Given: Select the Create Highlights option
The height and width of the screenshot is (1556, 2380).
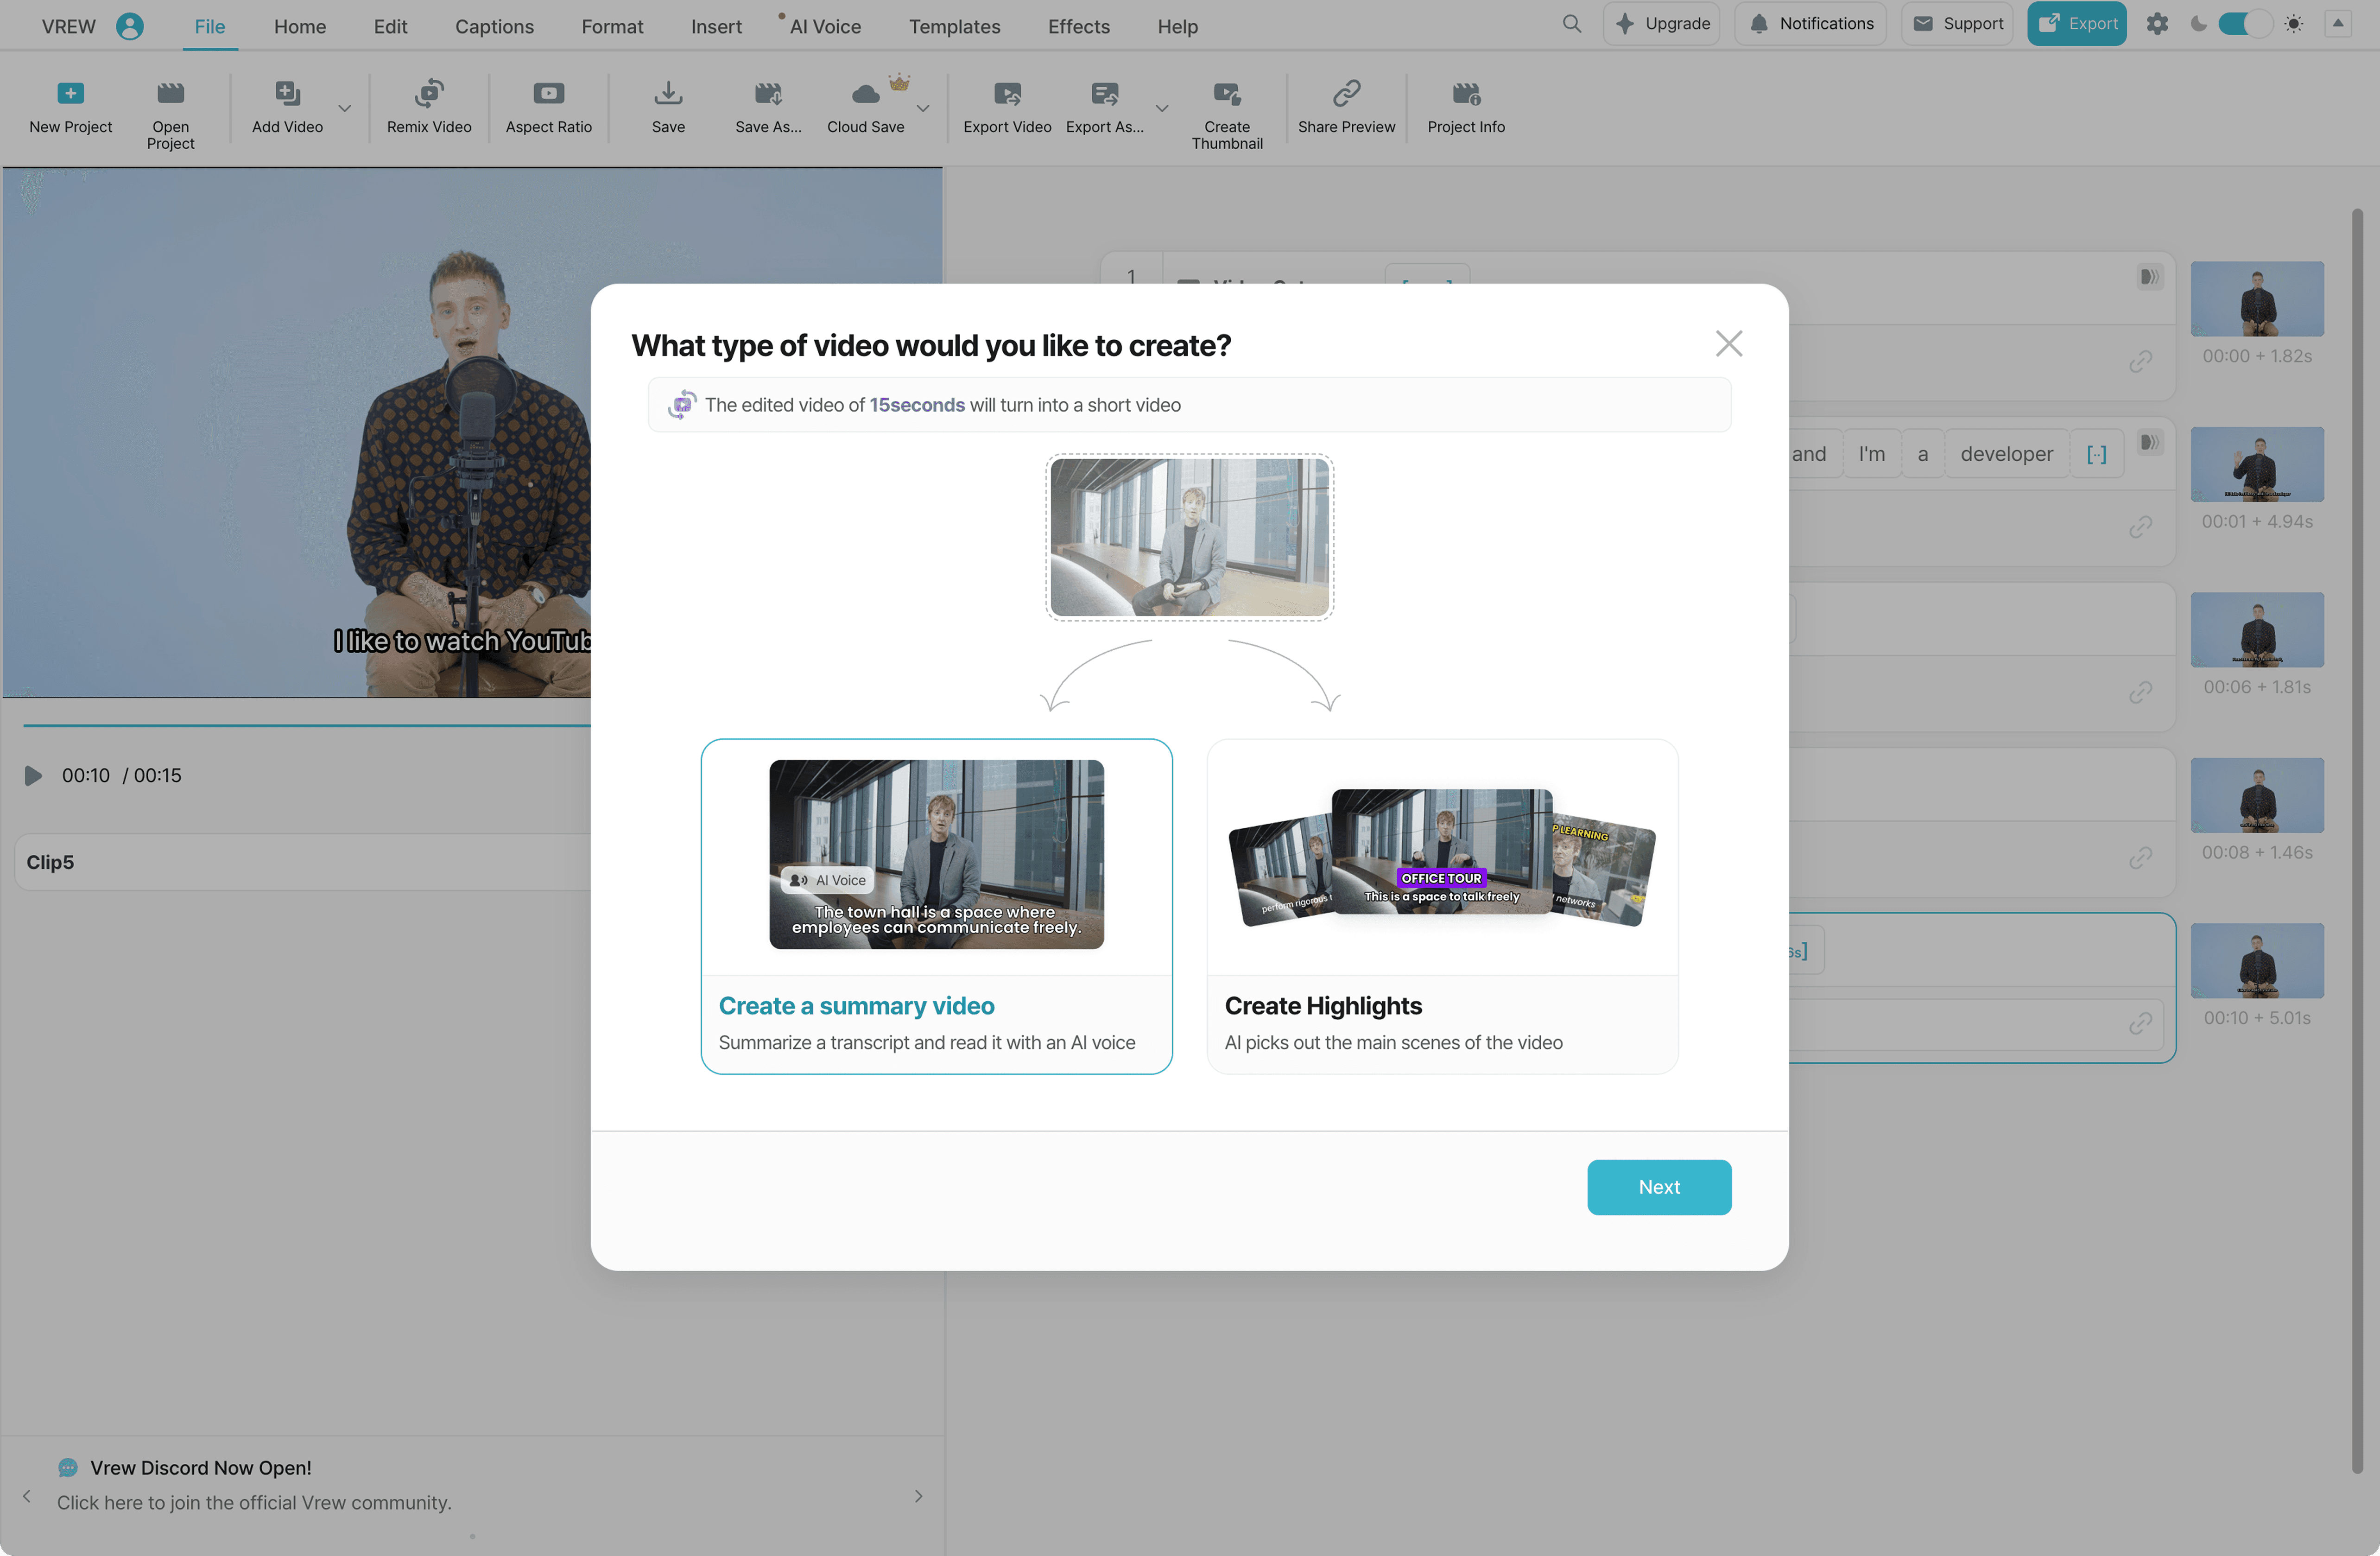Looking at the screenshot, I should coord(1441,906).
